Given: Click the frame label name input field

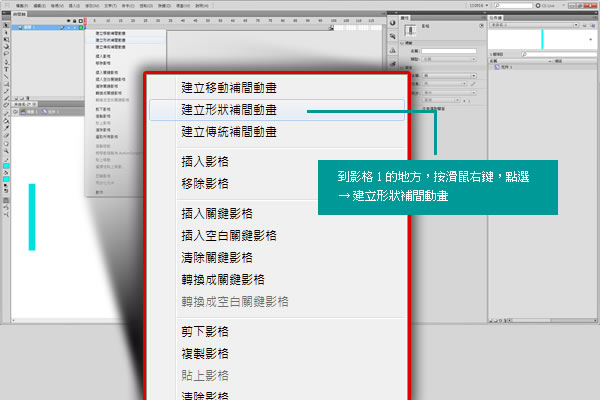Looking at the screenshot, I should coord(449,51).
